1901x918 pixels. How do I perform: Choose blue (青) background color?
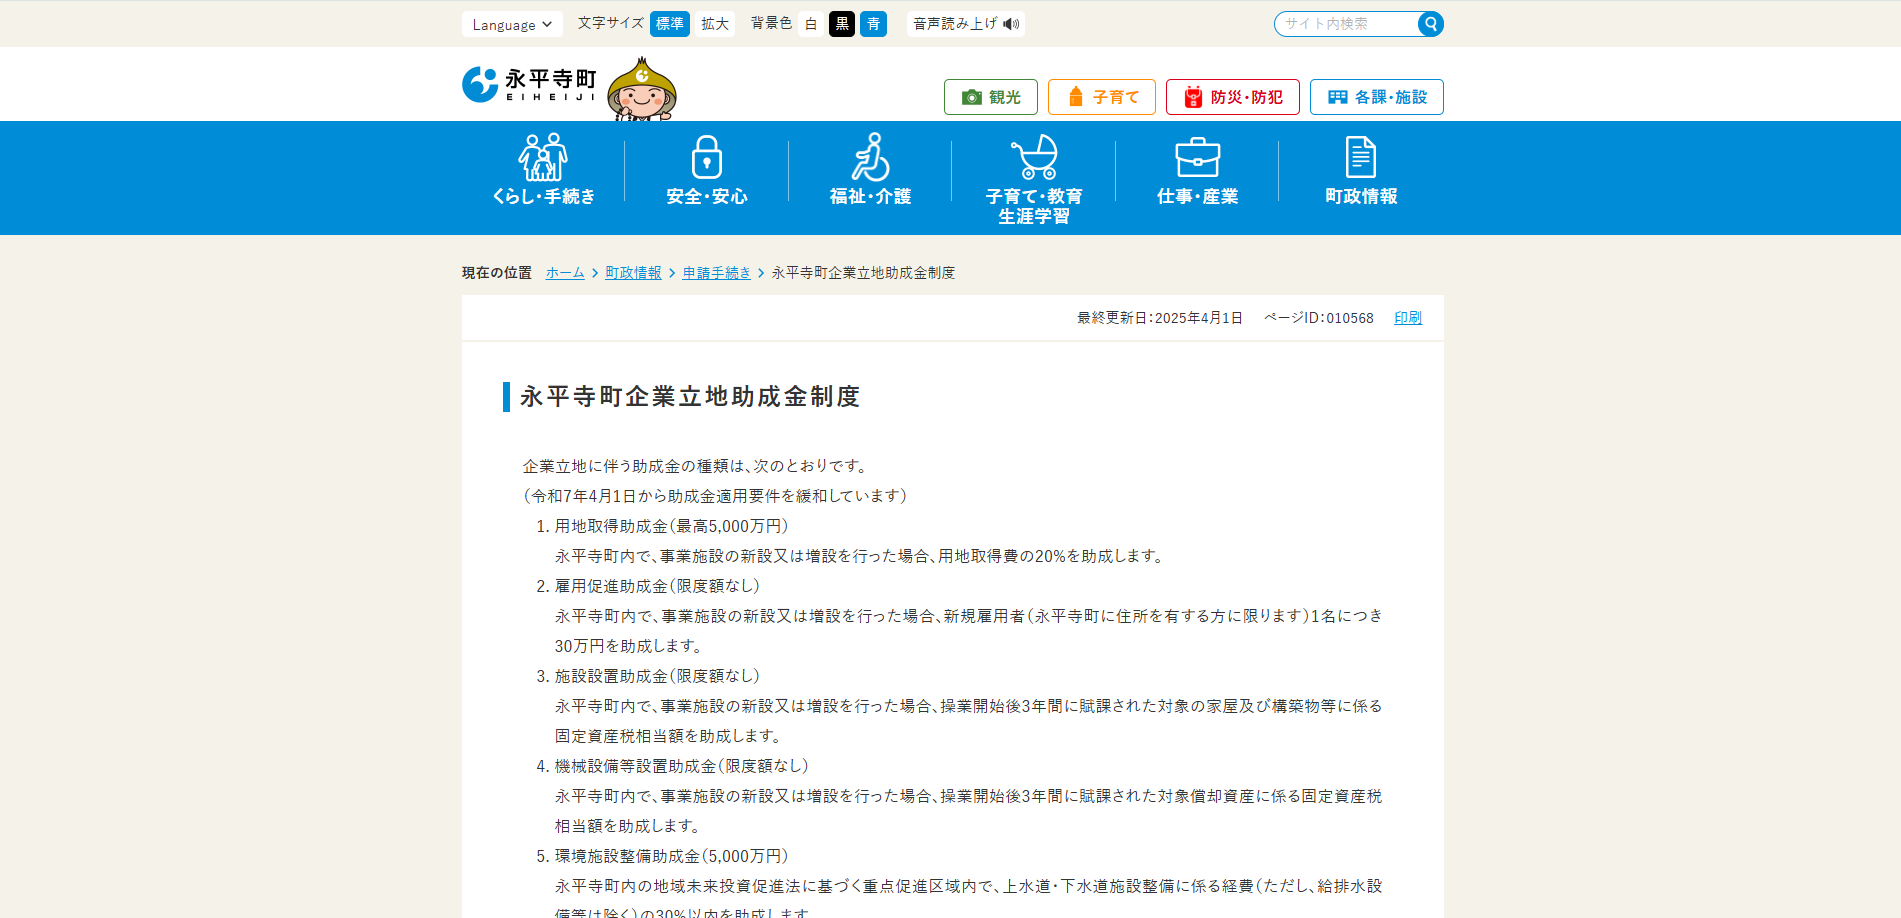pos(874,24)
